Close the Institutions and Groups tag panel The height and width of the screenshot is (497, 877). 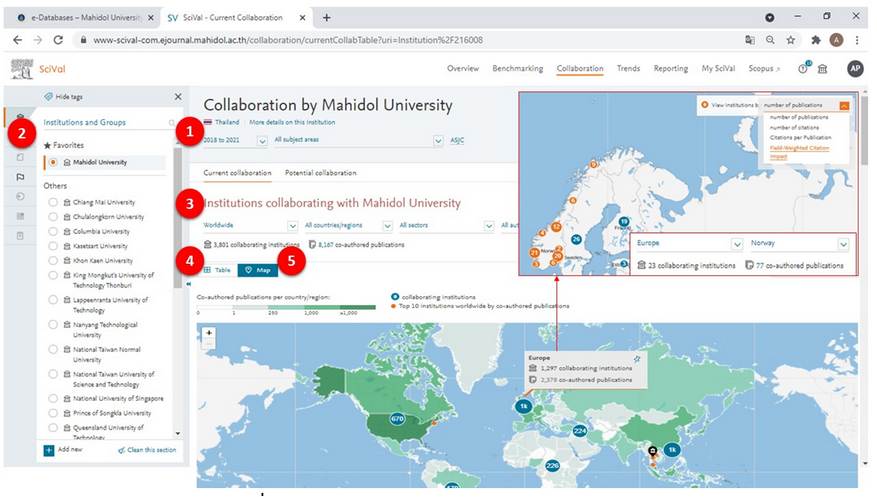[178, 97]
